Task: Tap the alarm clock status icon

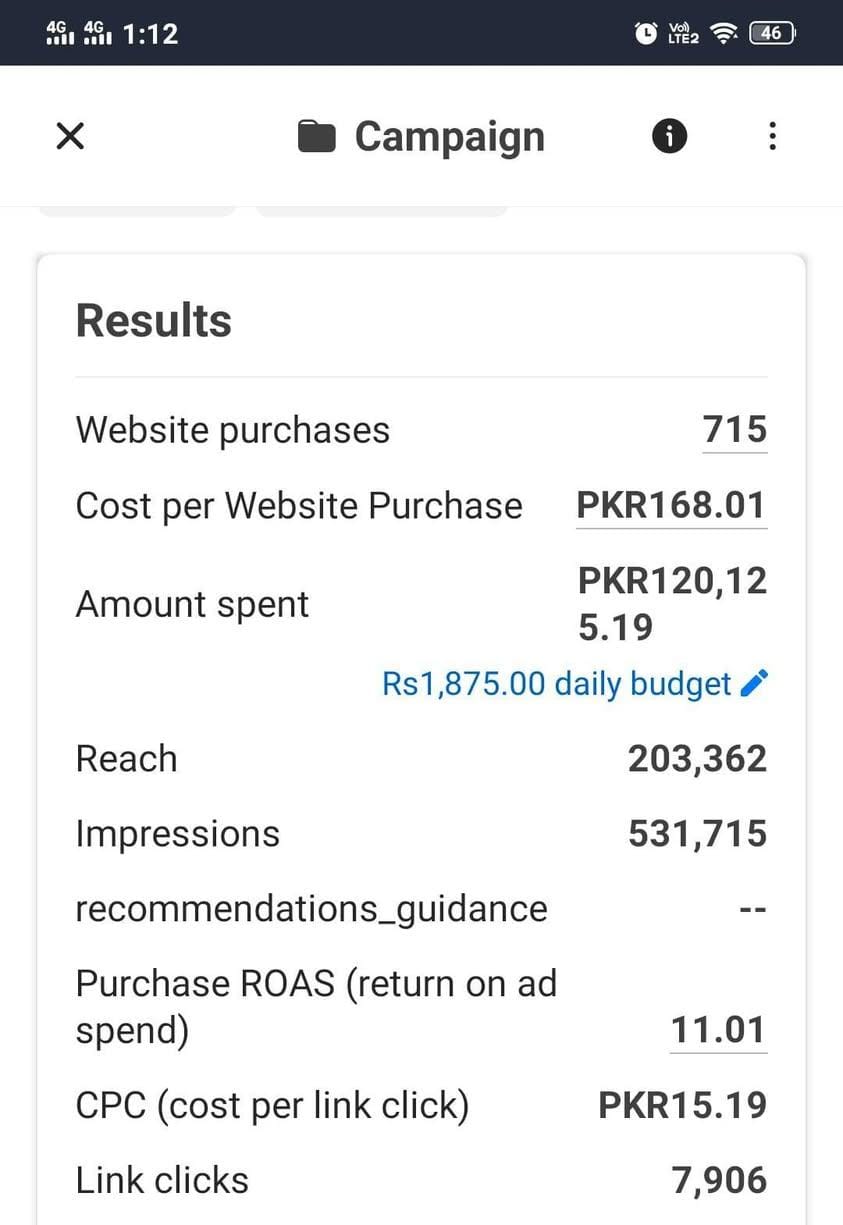Action: point(646,33)
